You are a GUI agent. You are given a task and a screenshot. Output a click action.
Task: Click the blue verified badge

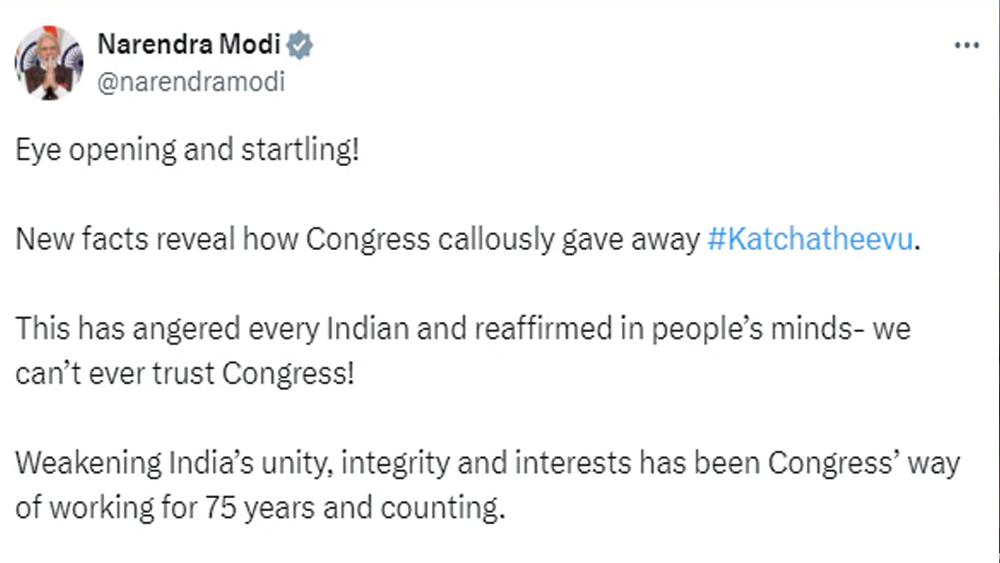coord(301,45)
